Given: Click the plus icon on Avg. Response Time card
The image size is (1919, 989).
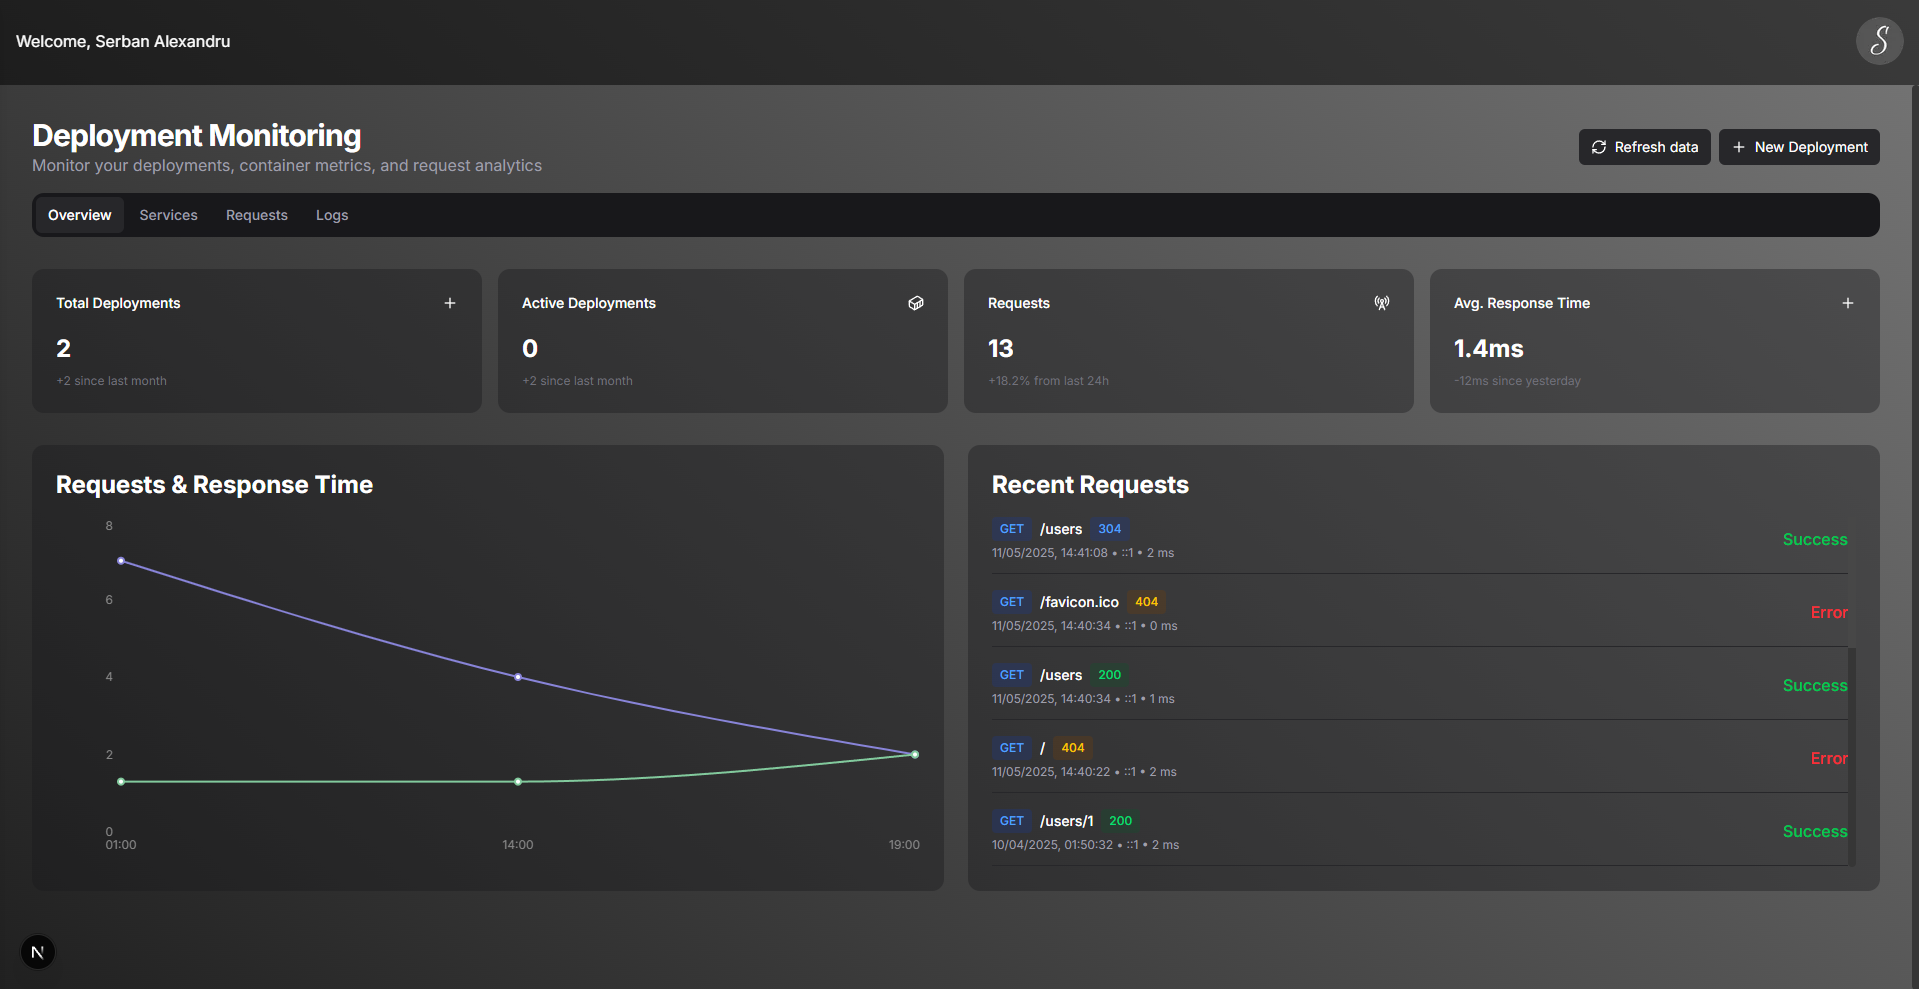Looking at the screenshot, I should [1847, 303].
